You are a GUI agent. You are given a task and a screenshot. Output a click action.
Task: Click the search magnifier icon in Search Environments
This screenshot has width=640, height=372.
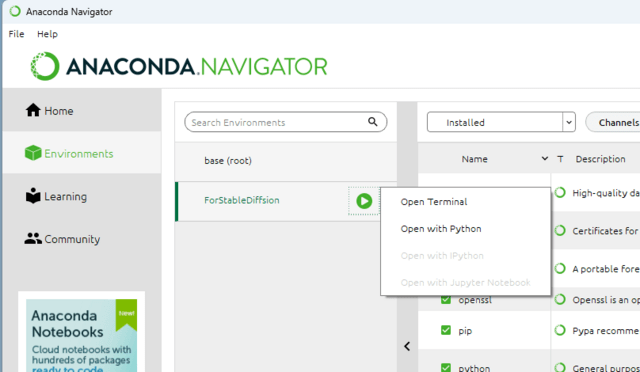[x=373, y=122]
